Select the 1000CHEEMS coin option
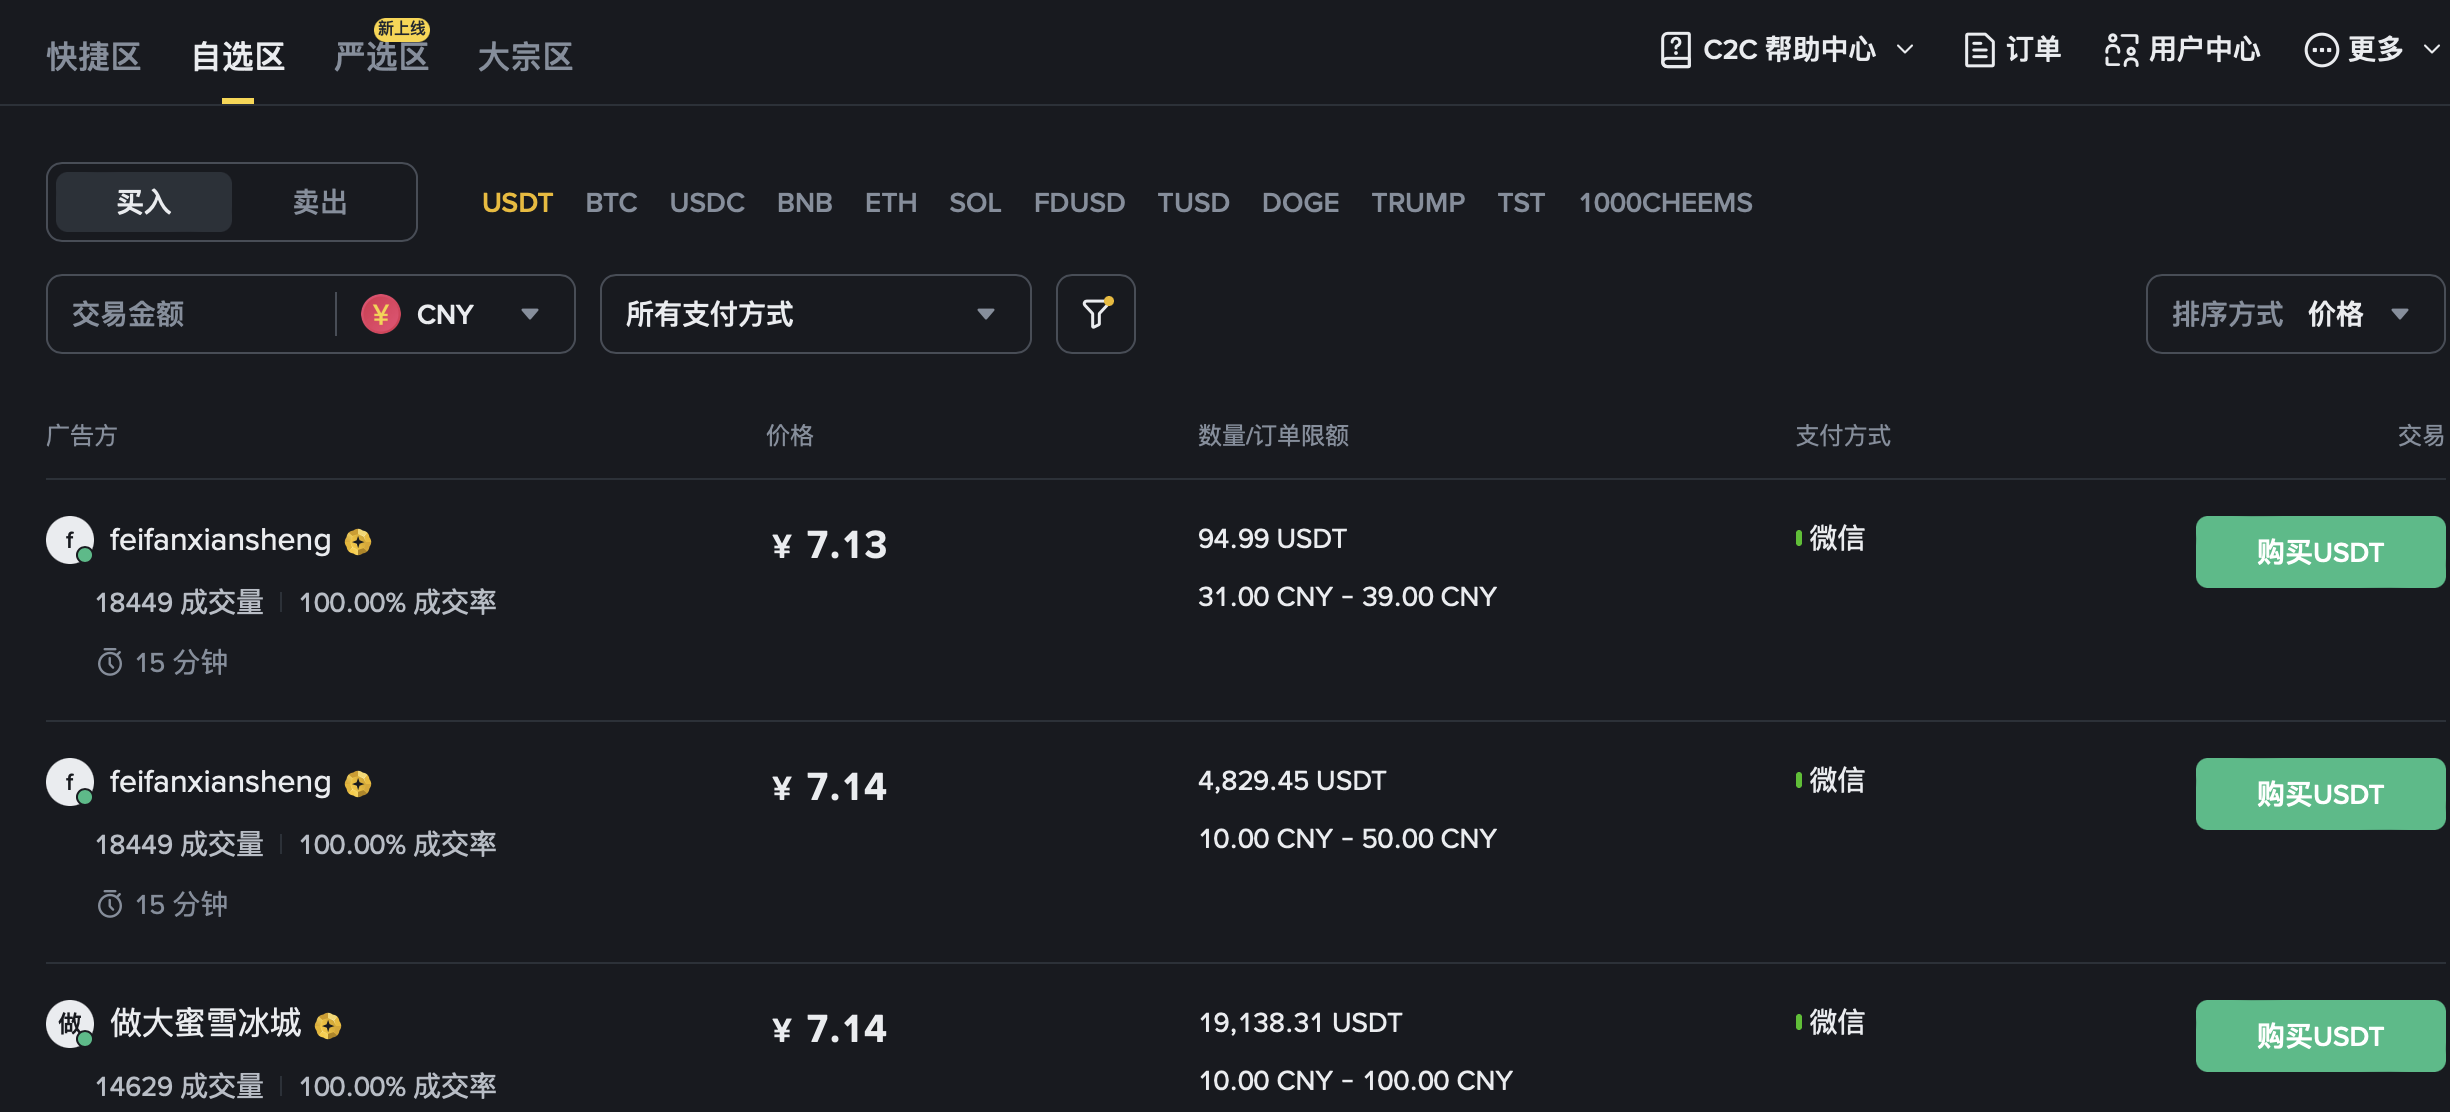 (x=1665, y=203)
